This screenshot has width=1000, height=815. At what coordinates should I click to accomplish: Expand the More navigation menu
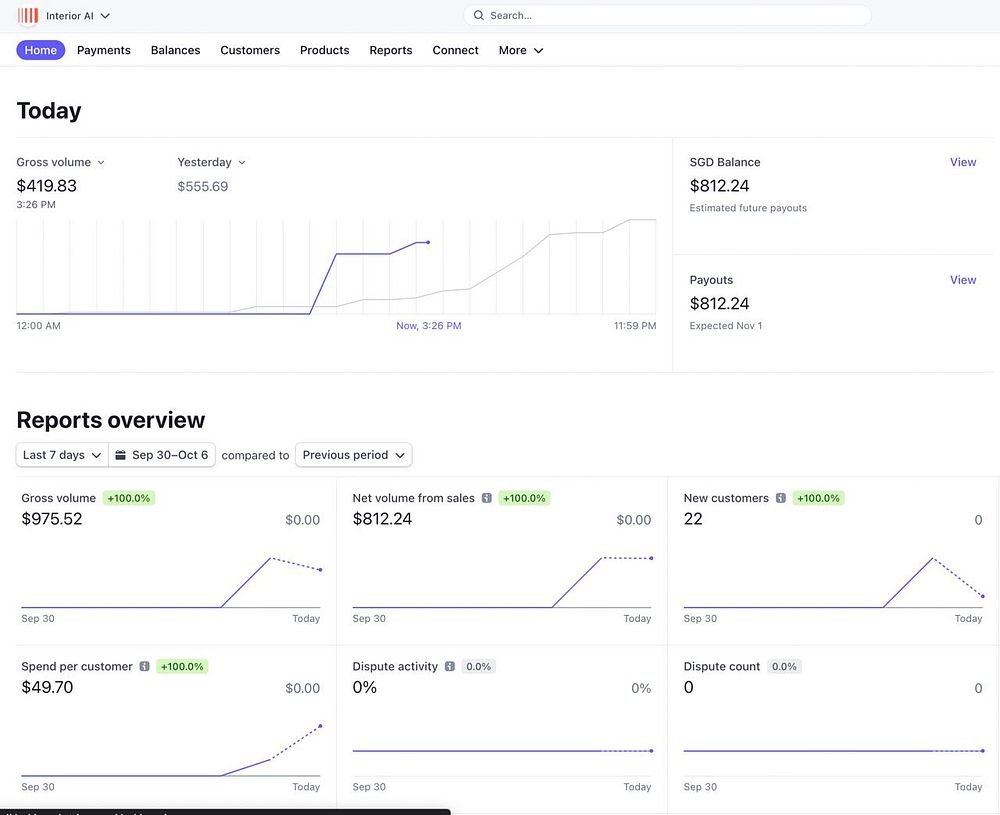(520, 50)
